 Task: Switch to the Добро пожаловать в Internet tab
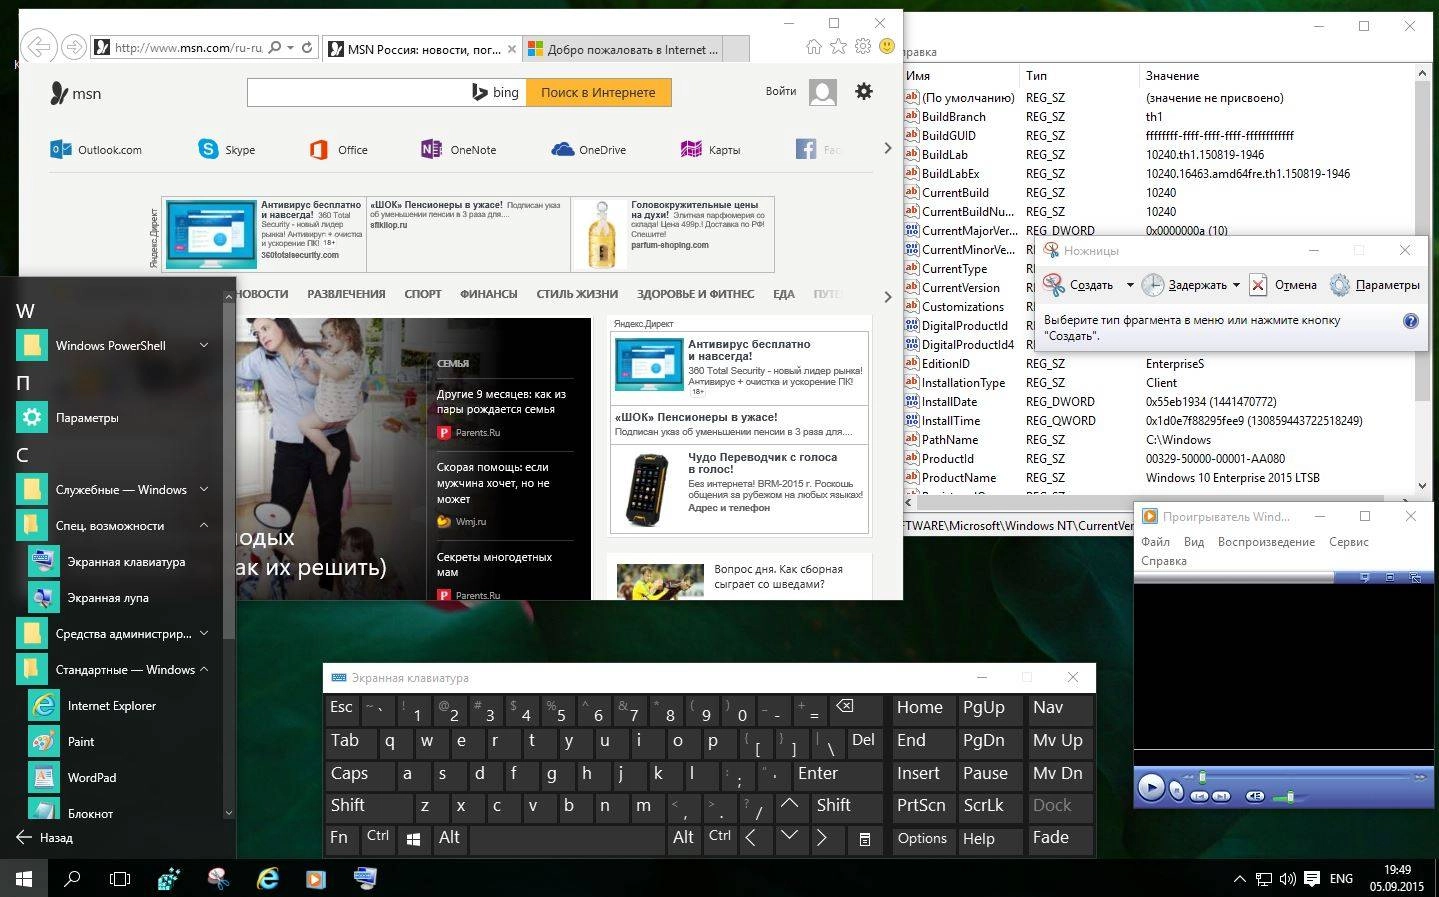pyautogui.click(x=623, y=49)
